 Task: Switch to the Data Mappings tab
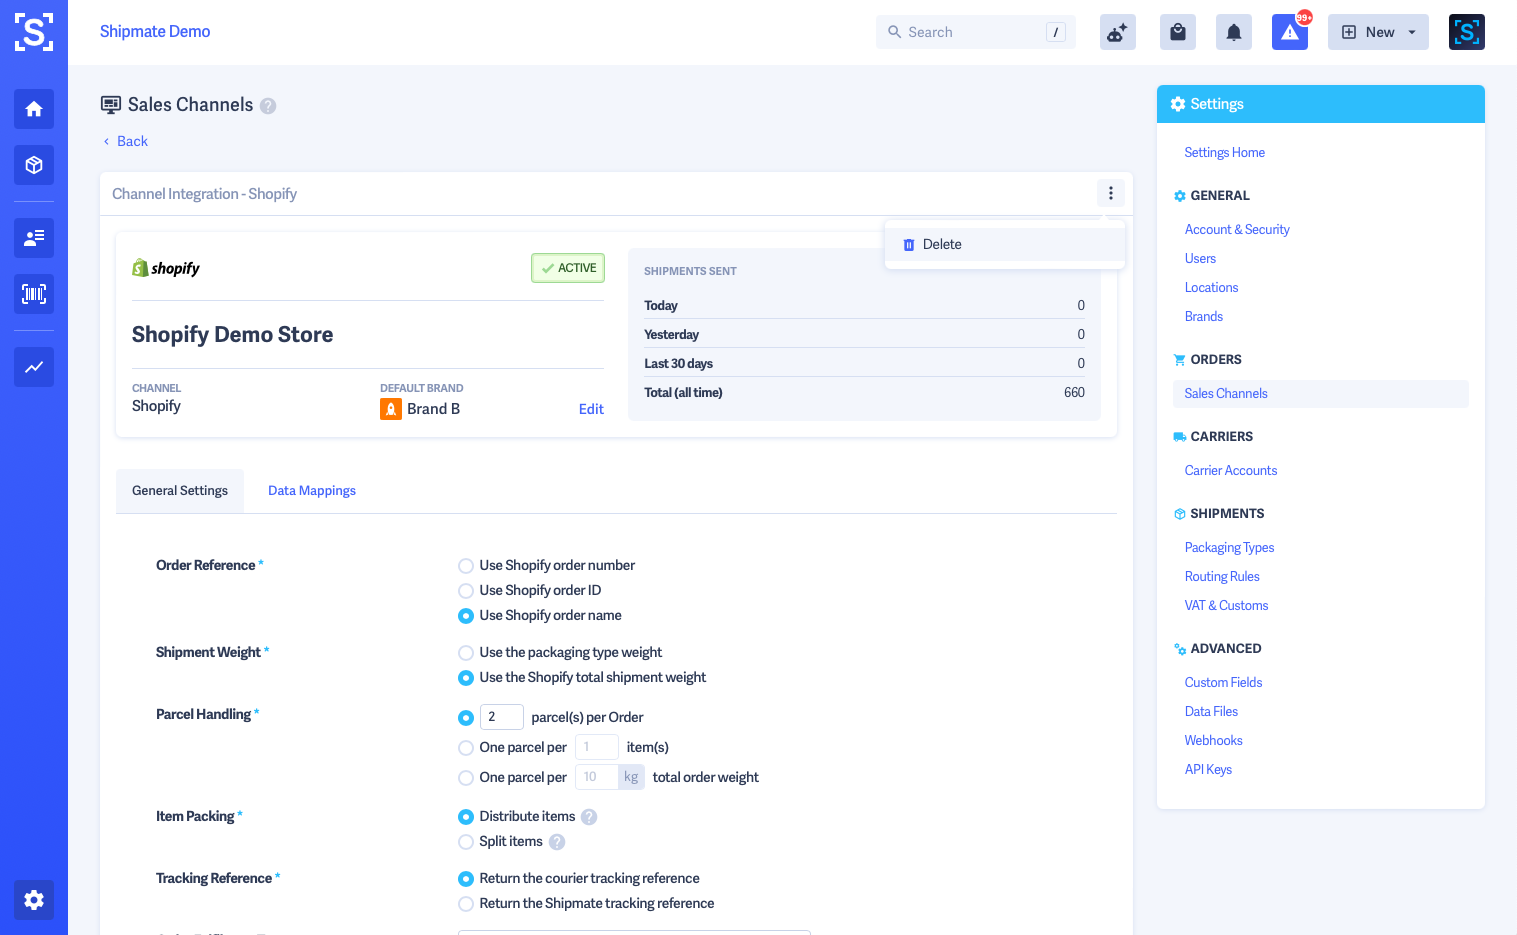click(311, 490)
